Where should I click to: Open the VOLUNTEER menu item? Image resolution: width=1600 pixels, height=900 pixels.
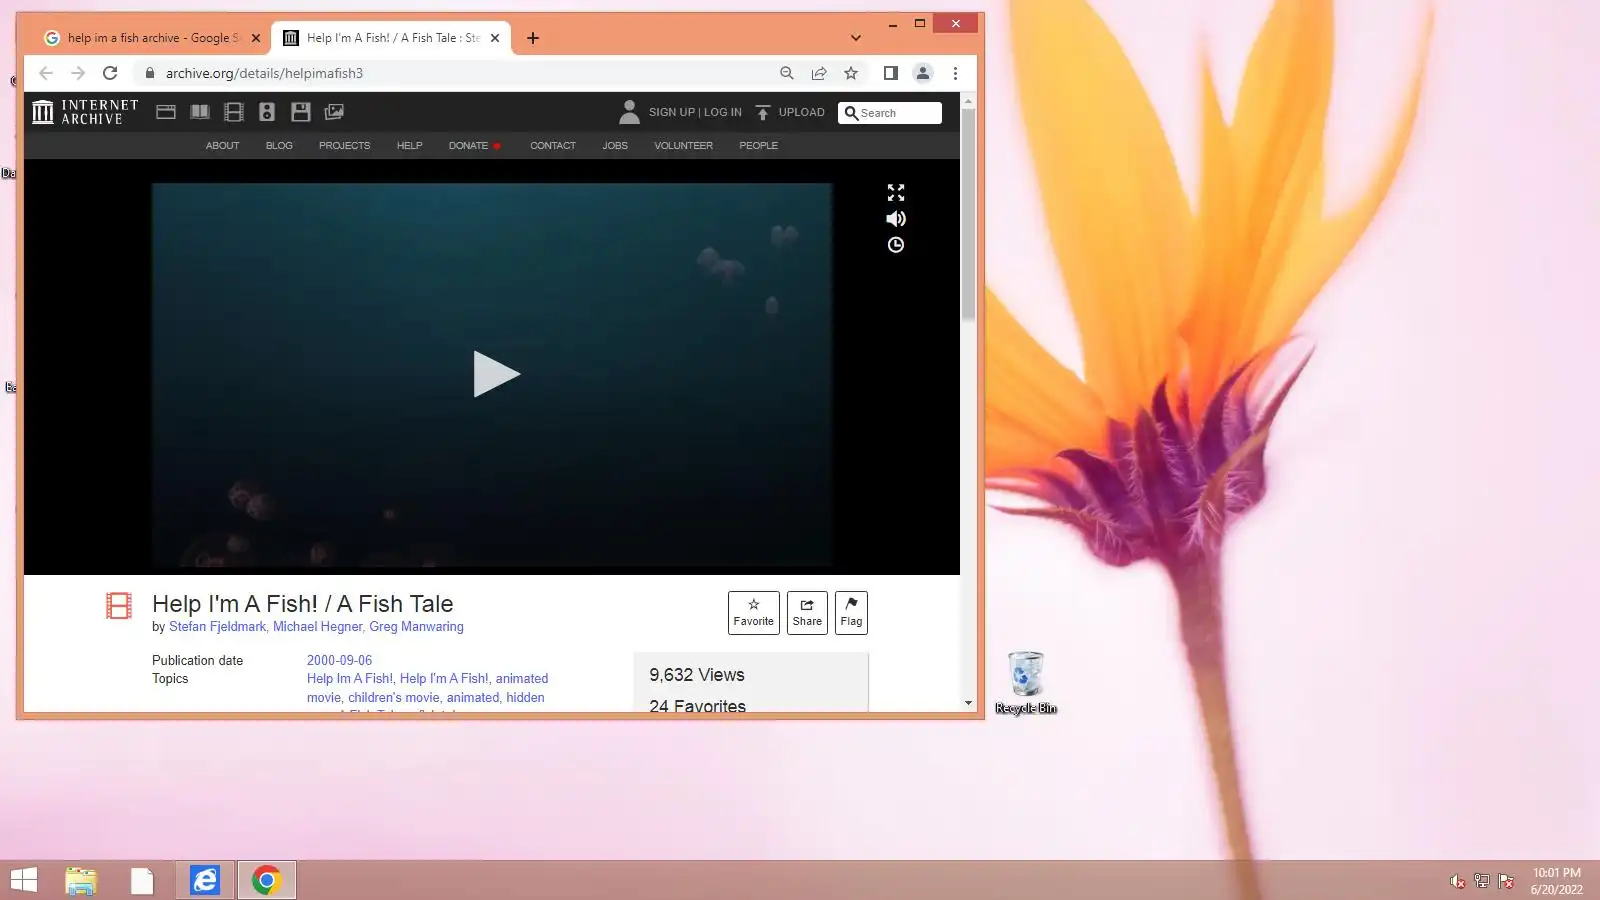[684, 146]
